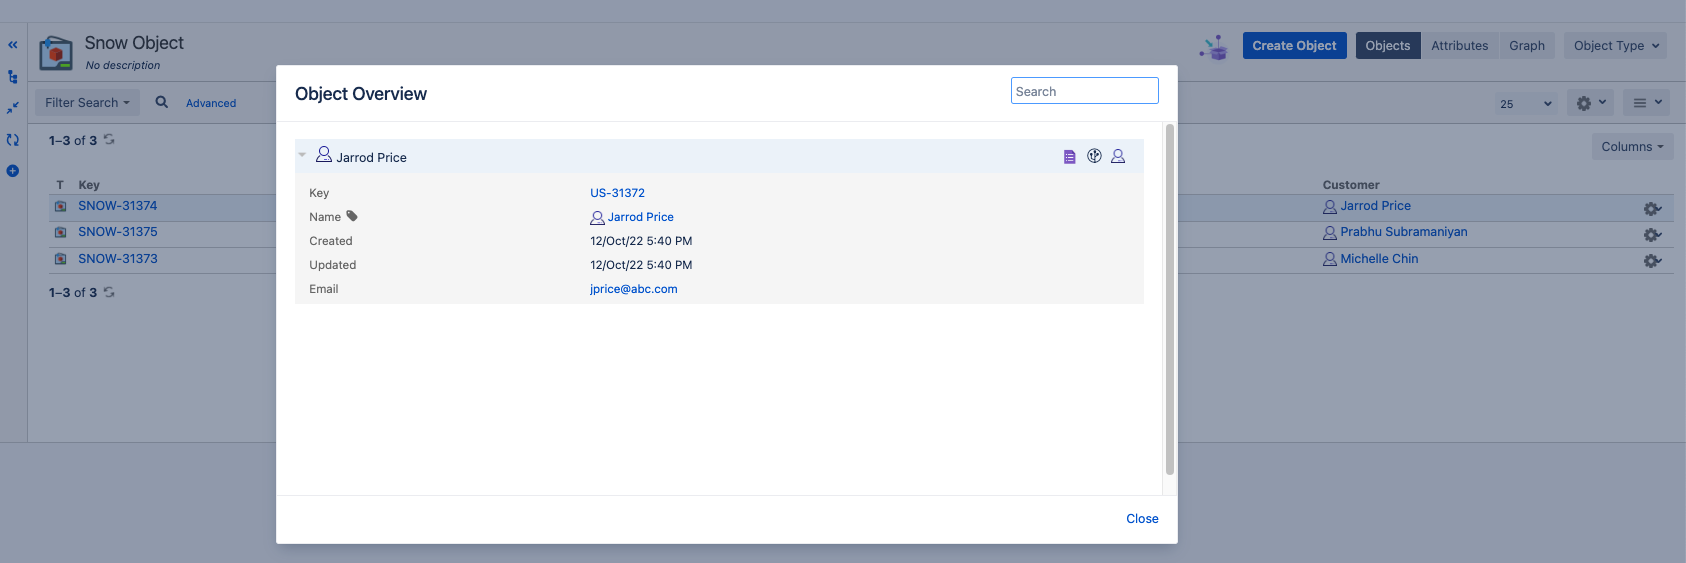The height and width of the screenshot is (563, 1686).
Task: Collapse the Jarrod Price overview section
Action: 302,155
